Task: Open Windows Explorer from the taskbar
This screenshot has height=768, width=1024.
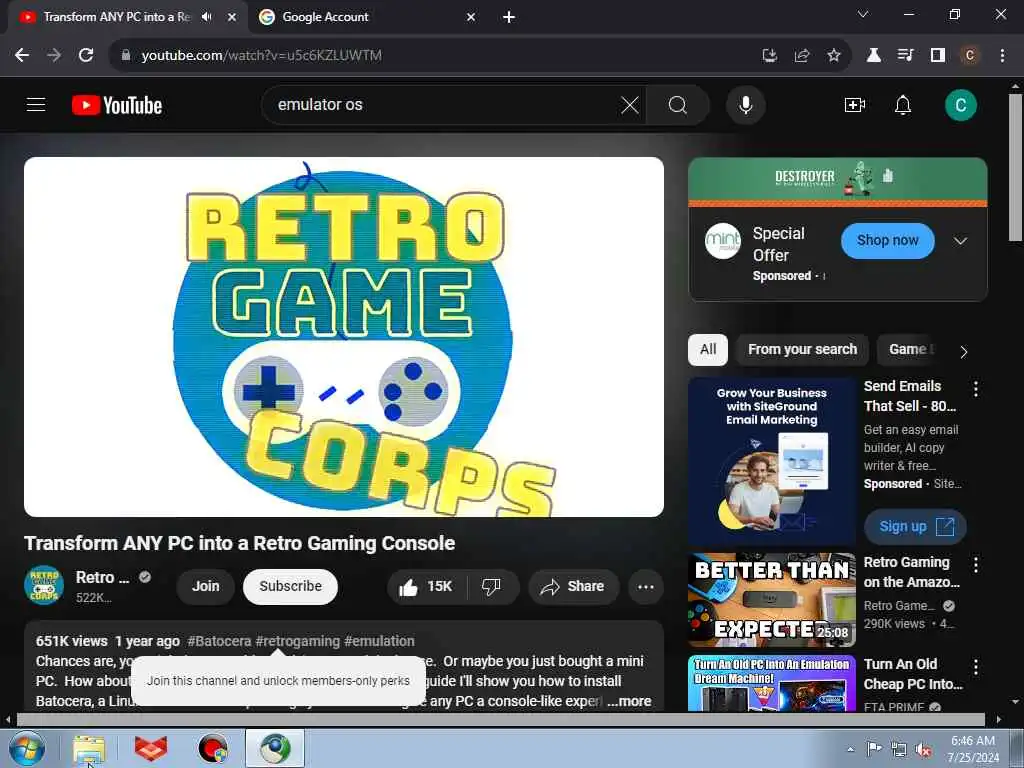Action: (x=89, y=749)
